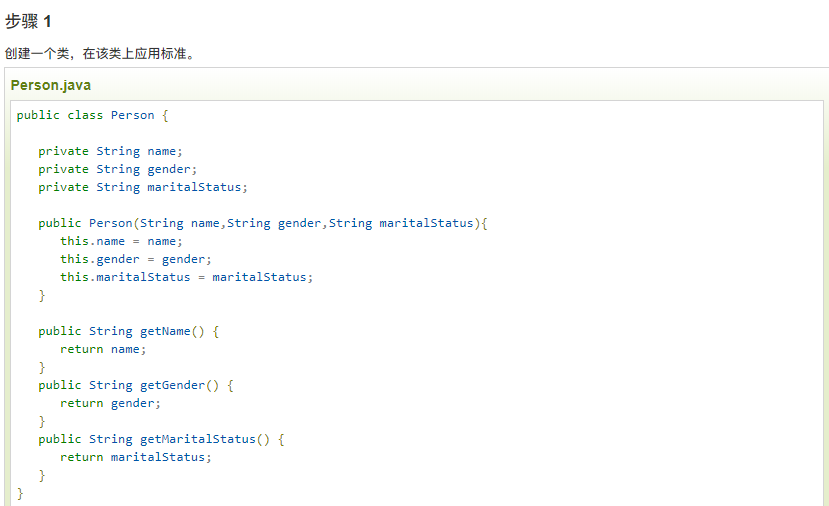Click the "public class Person {" line
Viewport: 829px width, 506px height.
[93, 115]
